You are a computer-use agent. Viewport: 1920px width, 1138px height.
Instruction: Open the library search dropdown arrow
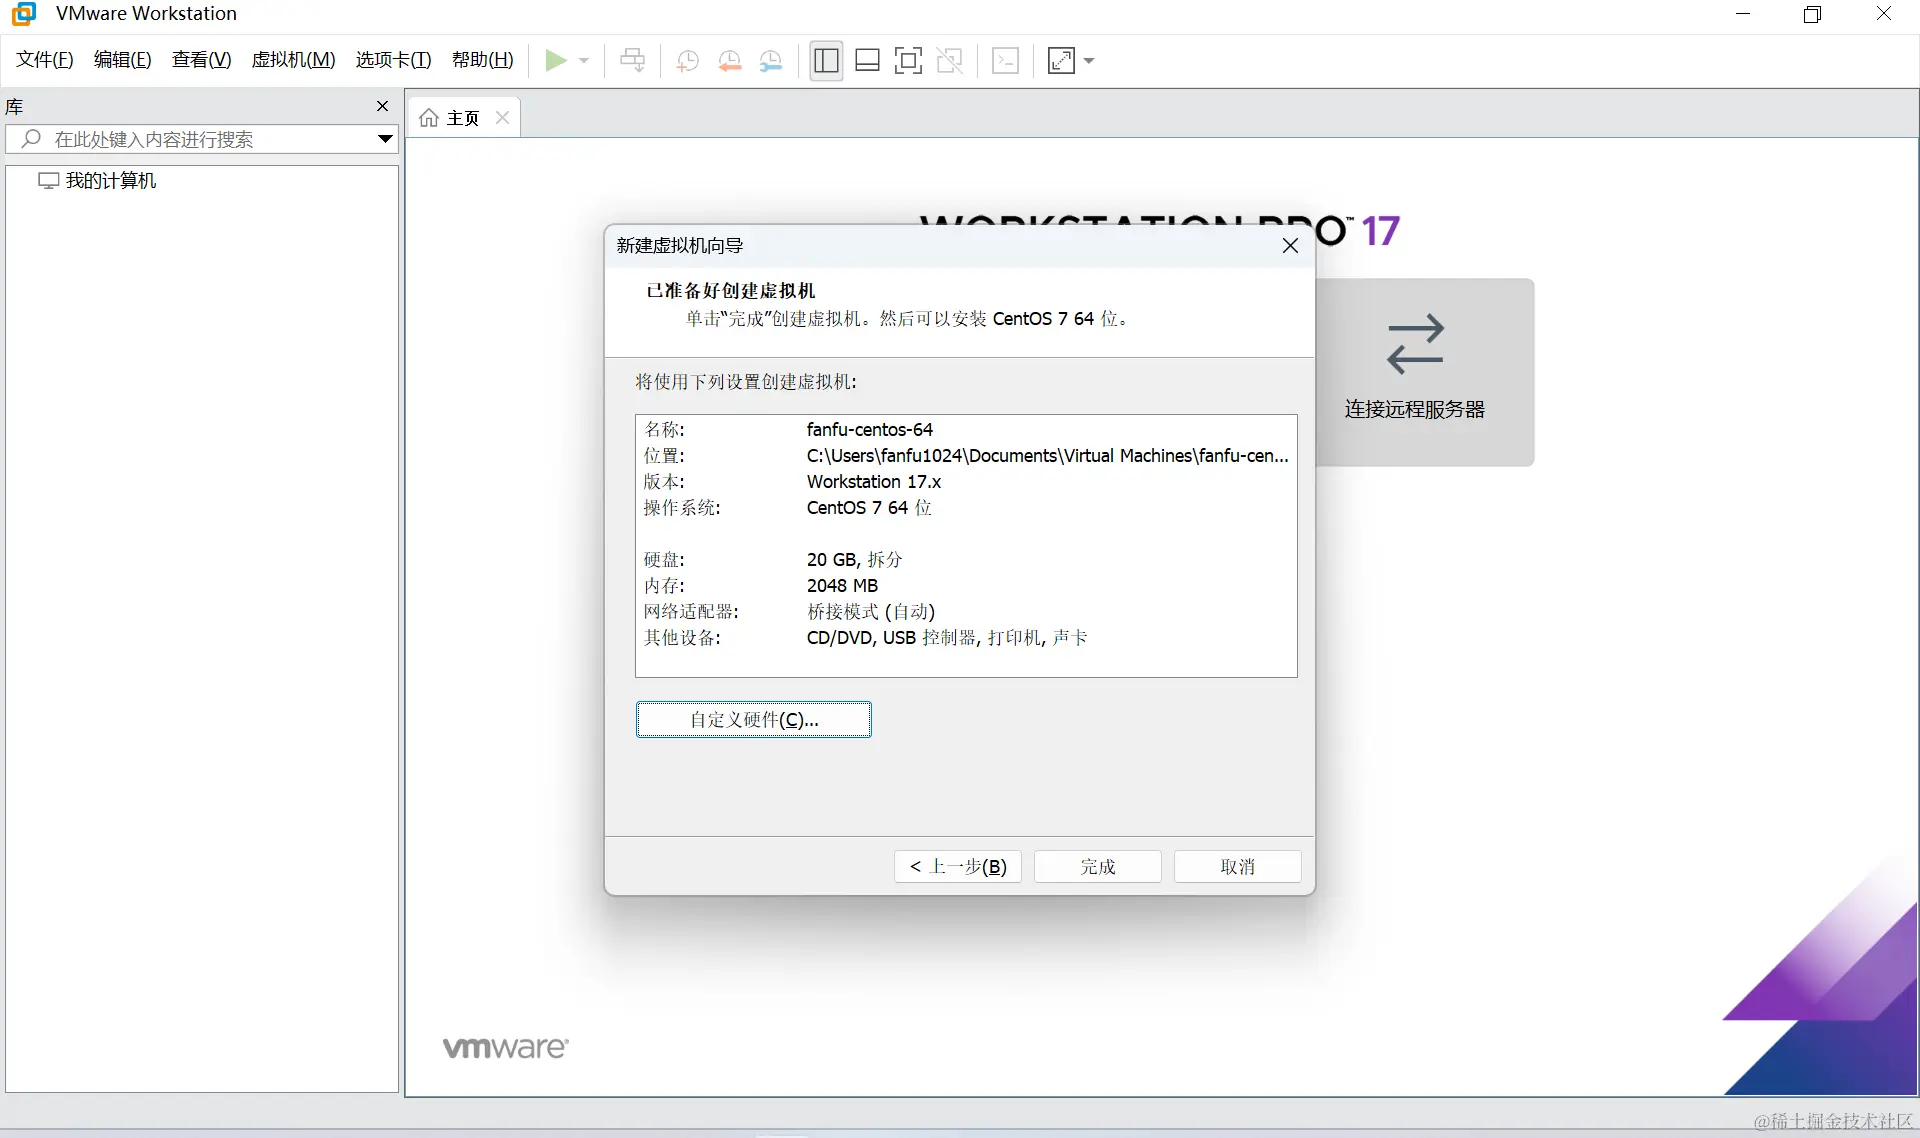pos(385,139)
